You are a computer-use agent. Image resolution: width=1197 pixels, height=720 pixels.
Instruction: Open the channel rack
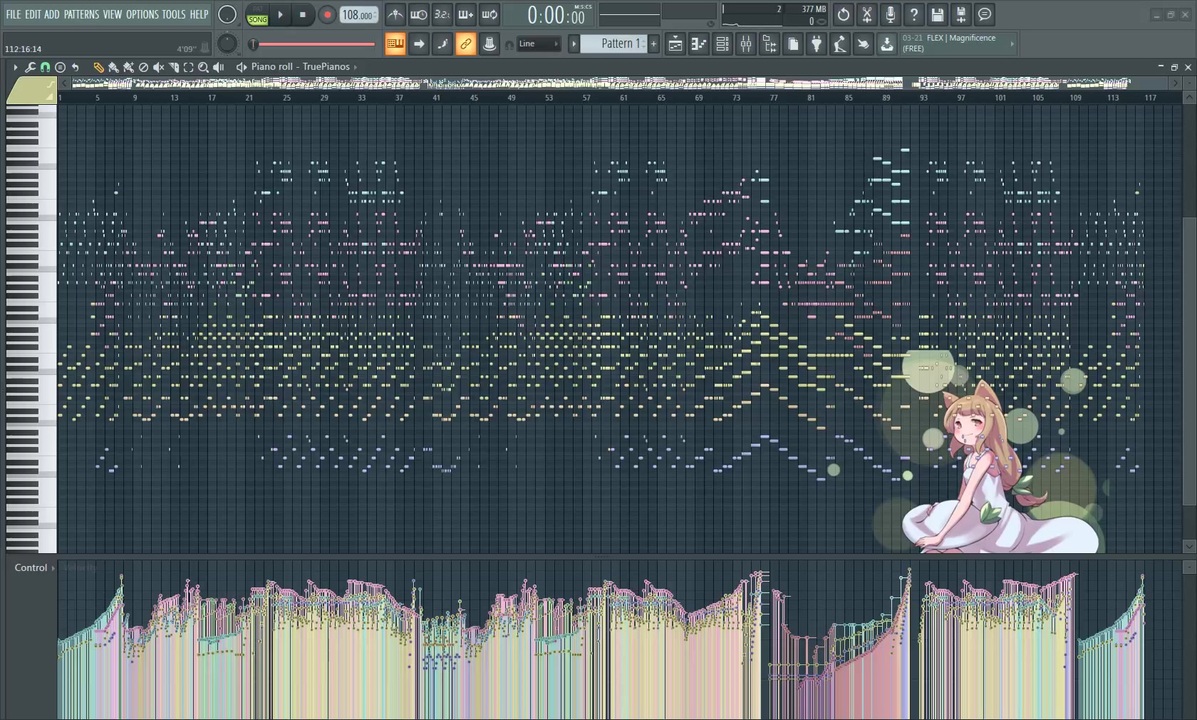coord(722,44)
